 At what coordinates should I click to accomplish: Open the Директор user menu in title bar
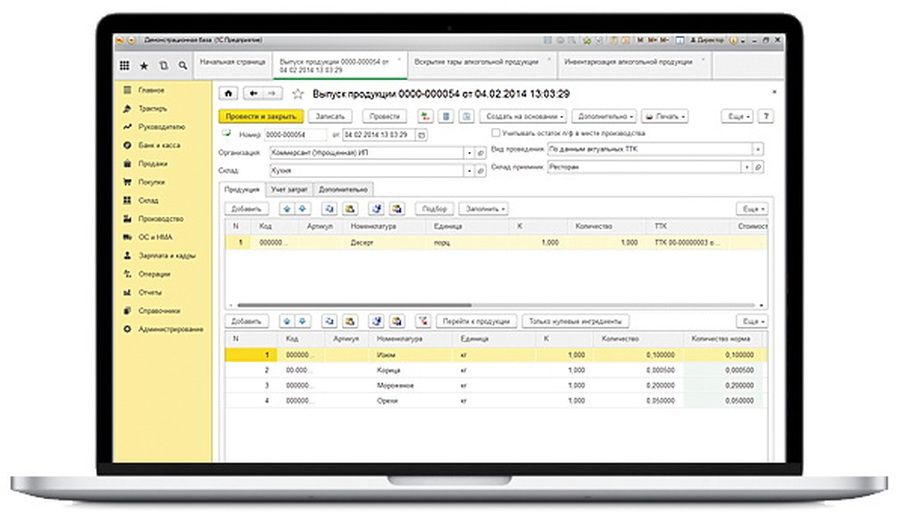click(707, 40)
